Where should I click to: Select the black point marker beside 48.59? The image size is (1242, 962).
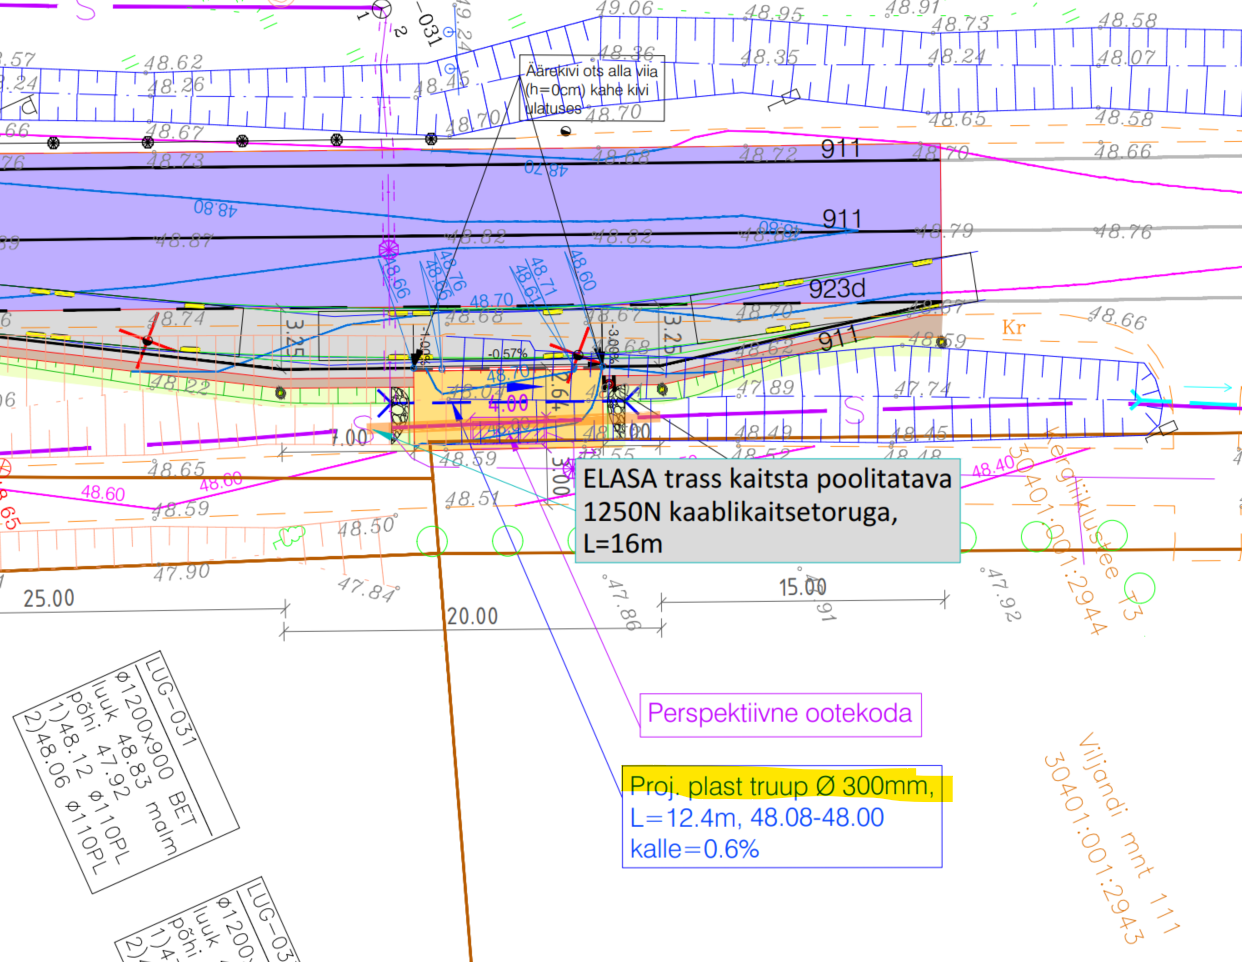[x=941, y=342]
